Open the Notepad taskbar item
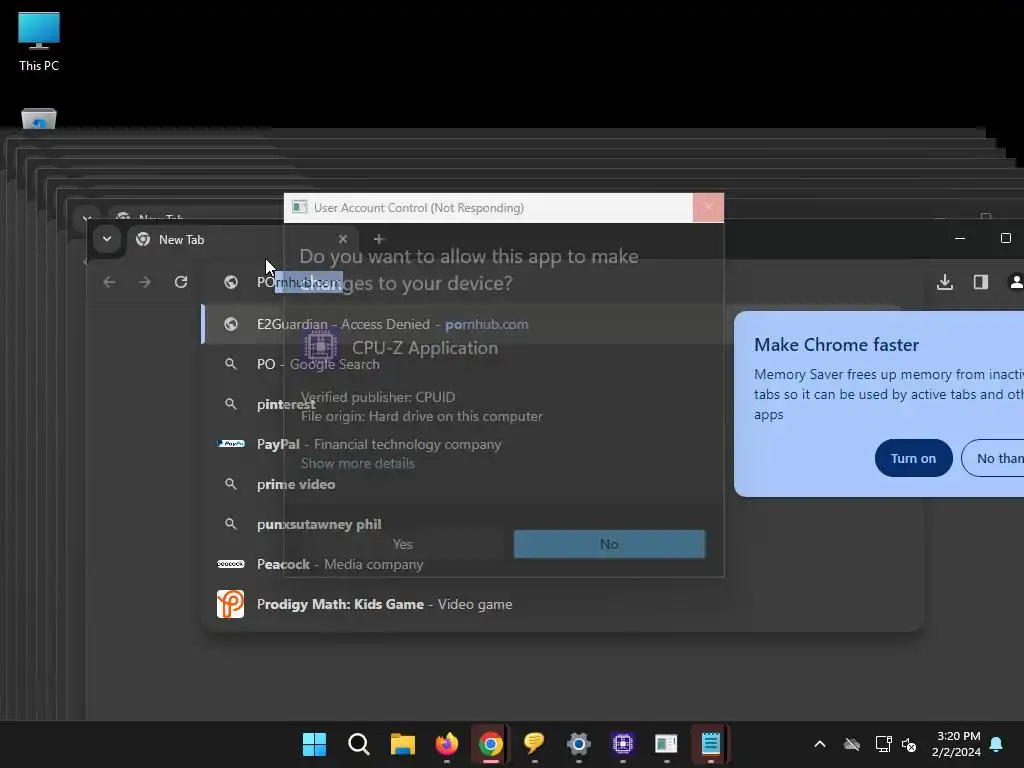Image resolution: width=1024 pixels, height=768 pixels. 711,744
